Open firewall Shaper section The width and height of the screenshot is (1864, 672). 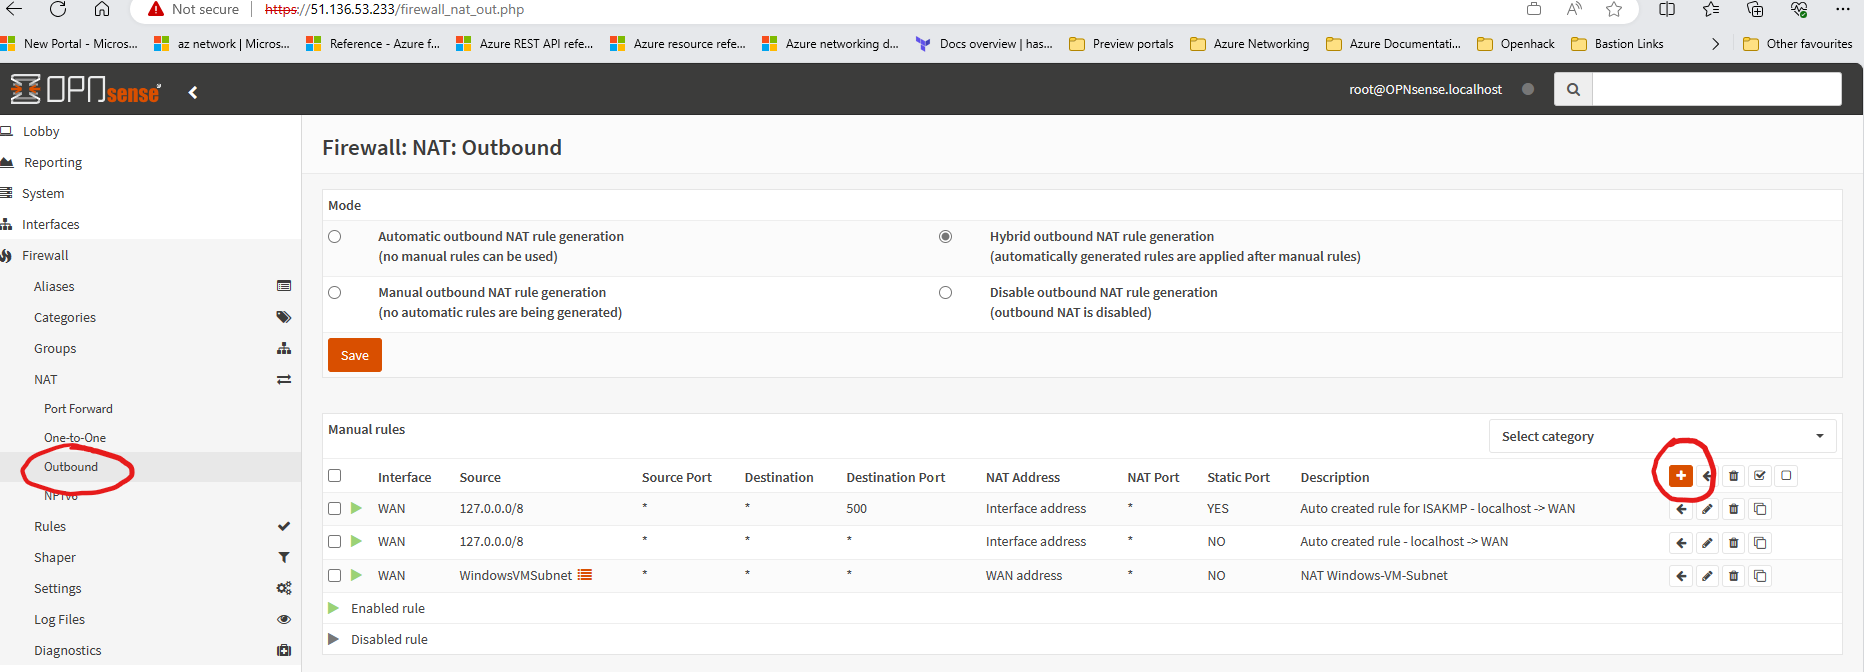coord(150,557)
